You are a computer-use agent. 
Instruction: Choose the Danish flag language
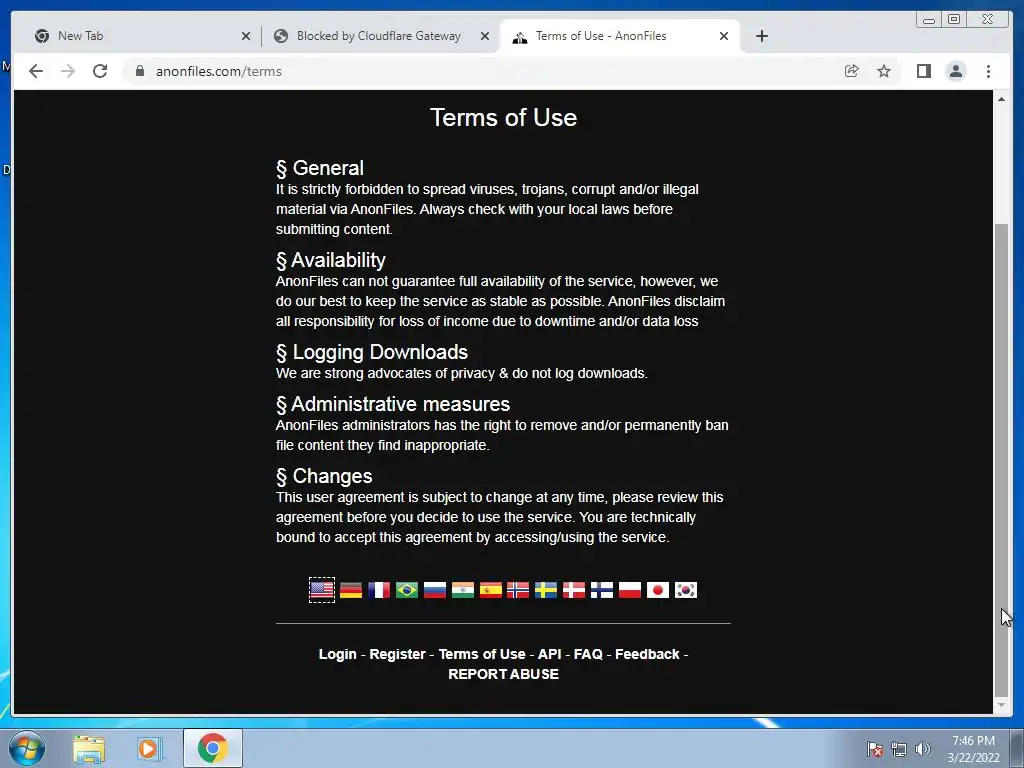(574, 590)
